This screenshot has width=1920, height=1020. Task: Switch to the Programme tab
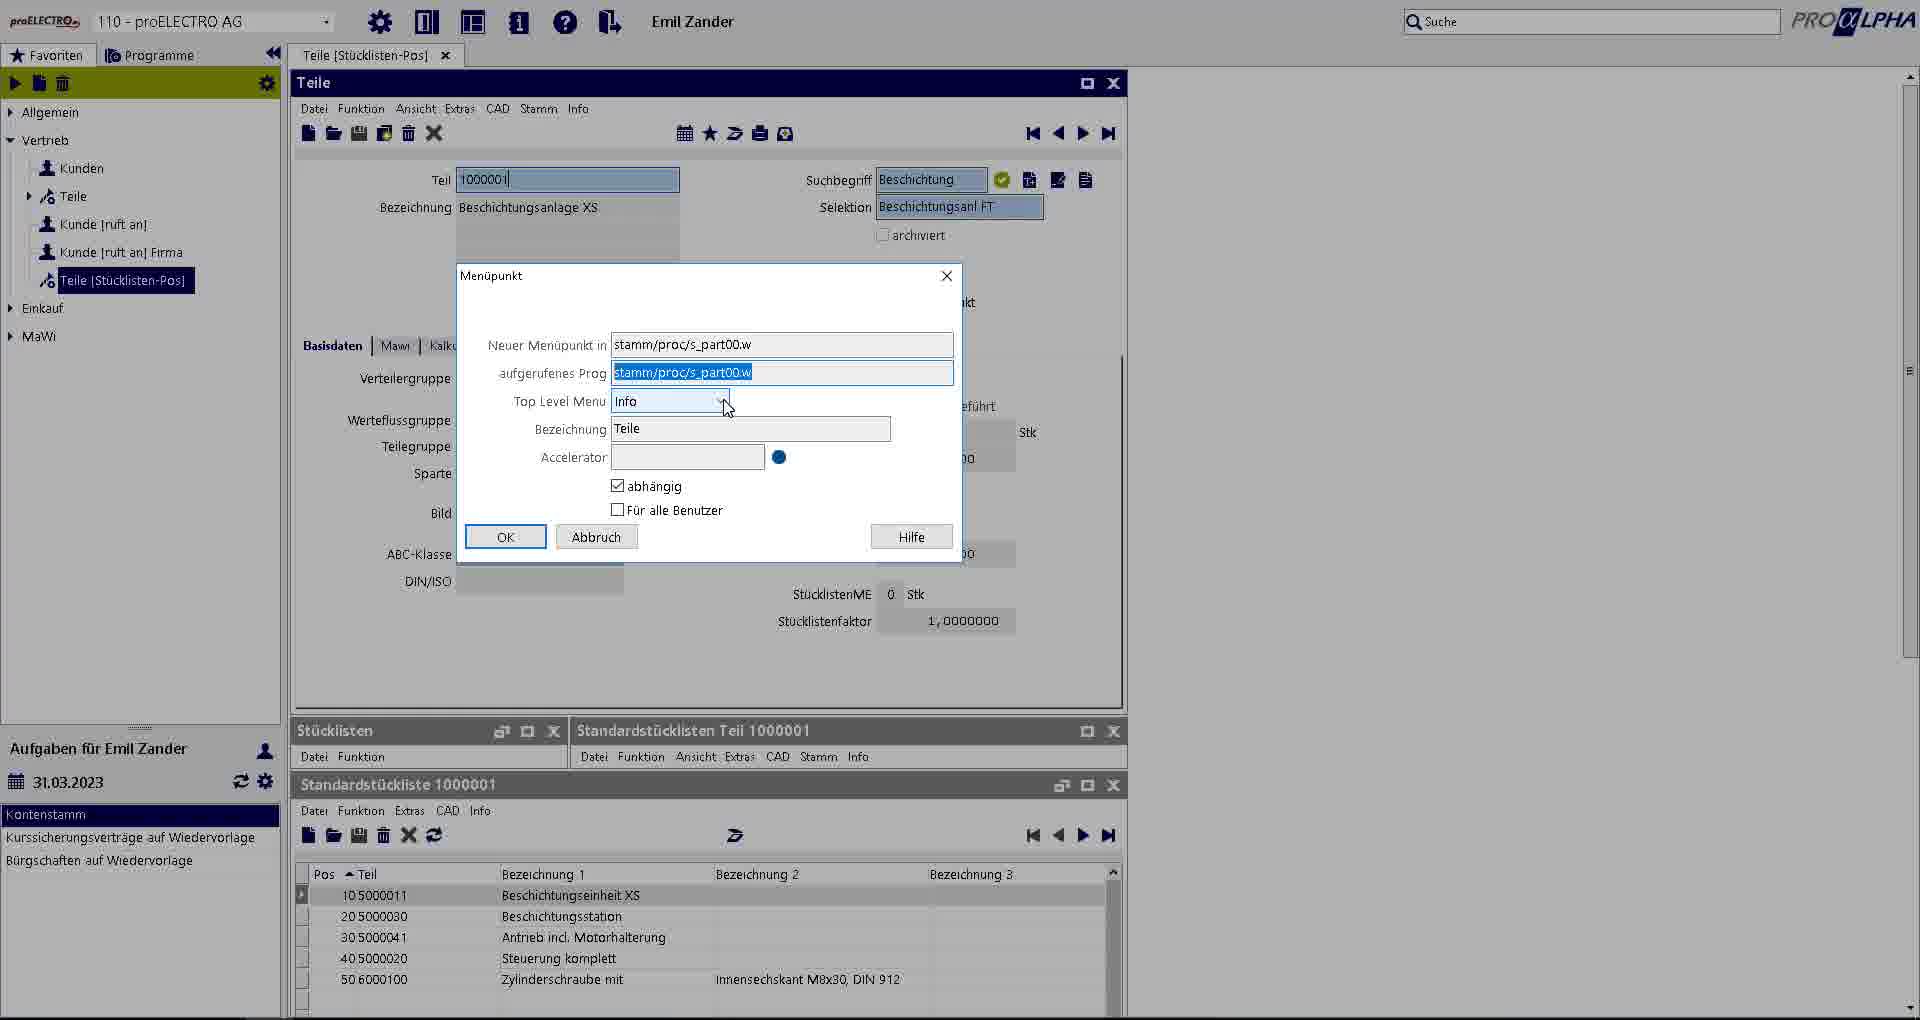click(150, 55)
